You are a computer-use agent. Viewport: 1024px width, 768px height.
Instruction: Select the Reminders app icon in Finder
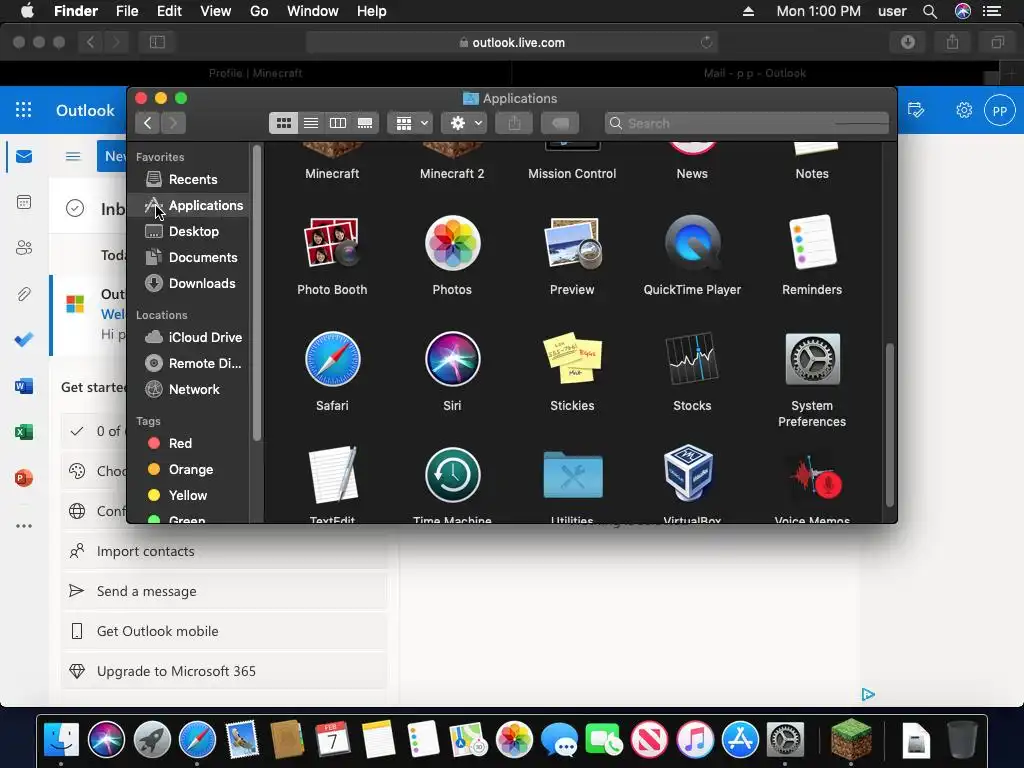coord(812,243)
